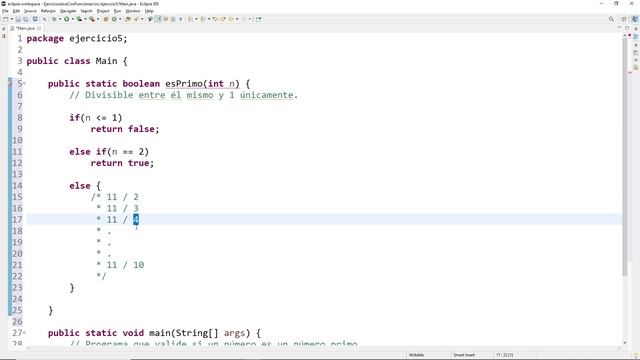Viewport: 640px width, 360px height.
Task: Toggle Word Wrap toolbar icon
Action: [x=166, y=19]
